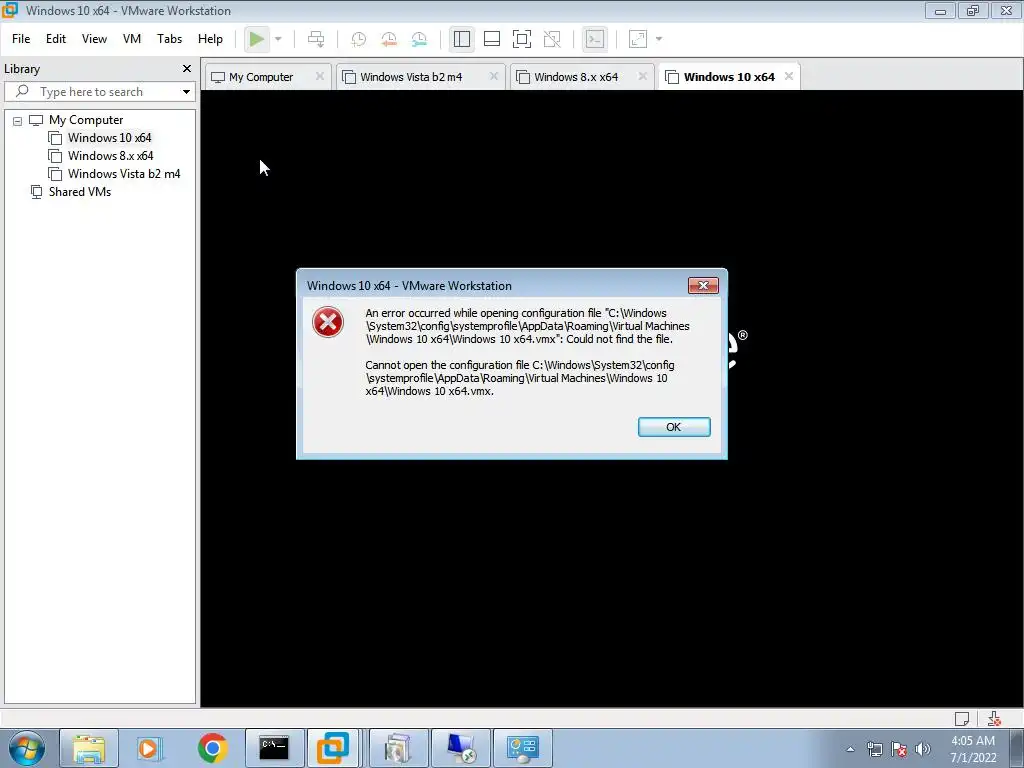Open the Edit menu
The image size is (1024, 768).
point(56,39)
